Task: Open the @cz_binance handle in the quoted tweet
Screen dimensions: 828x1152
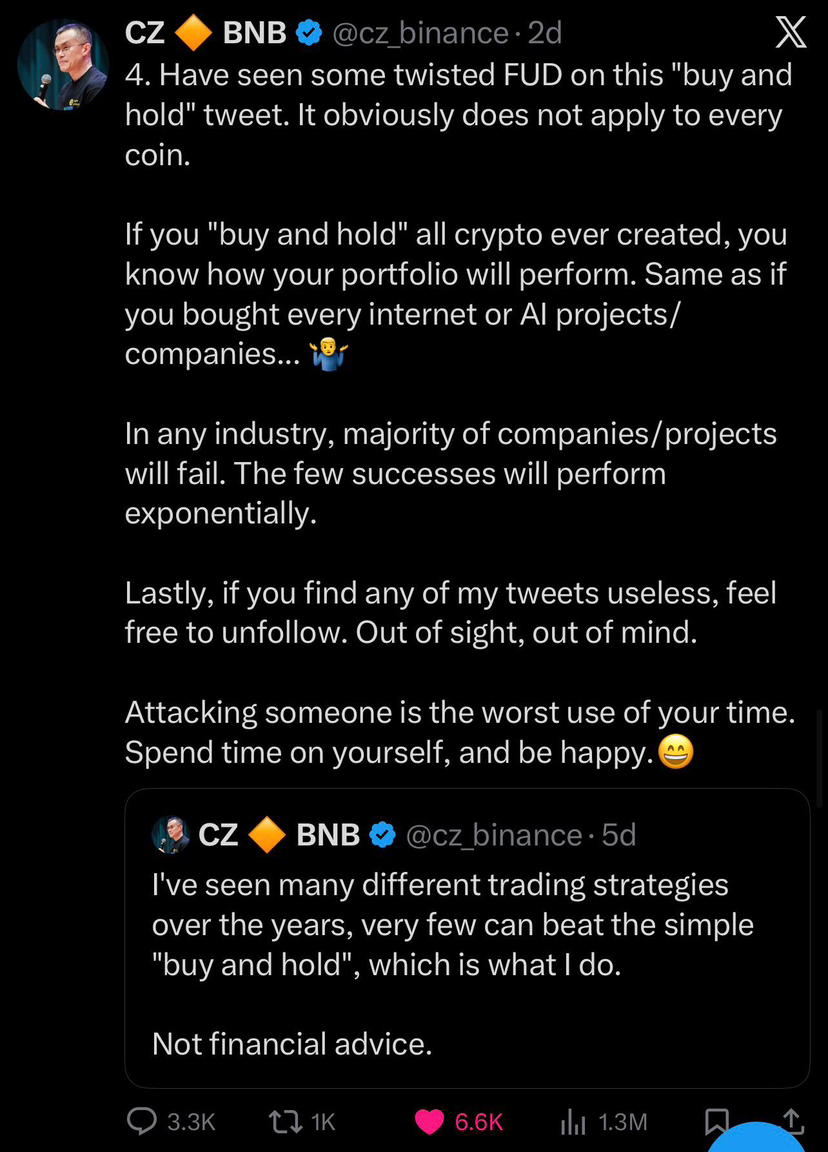Action: tap(493, 835)
